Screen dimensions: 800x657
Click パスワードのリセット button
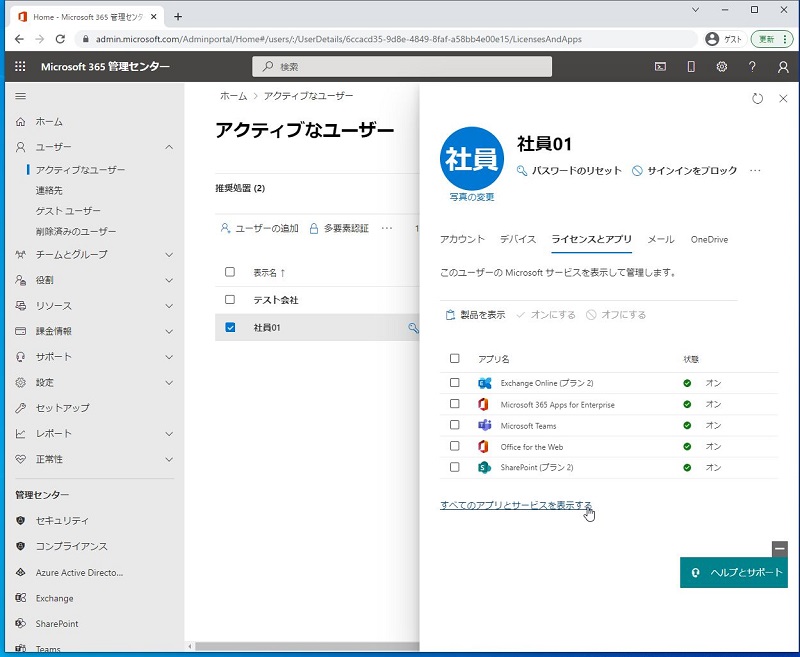click(569, 170)
